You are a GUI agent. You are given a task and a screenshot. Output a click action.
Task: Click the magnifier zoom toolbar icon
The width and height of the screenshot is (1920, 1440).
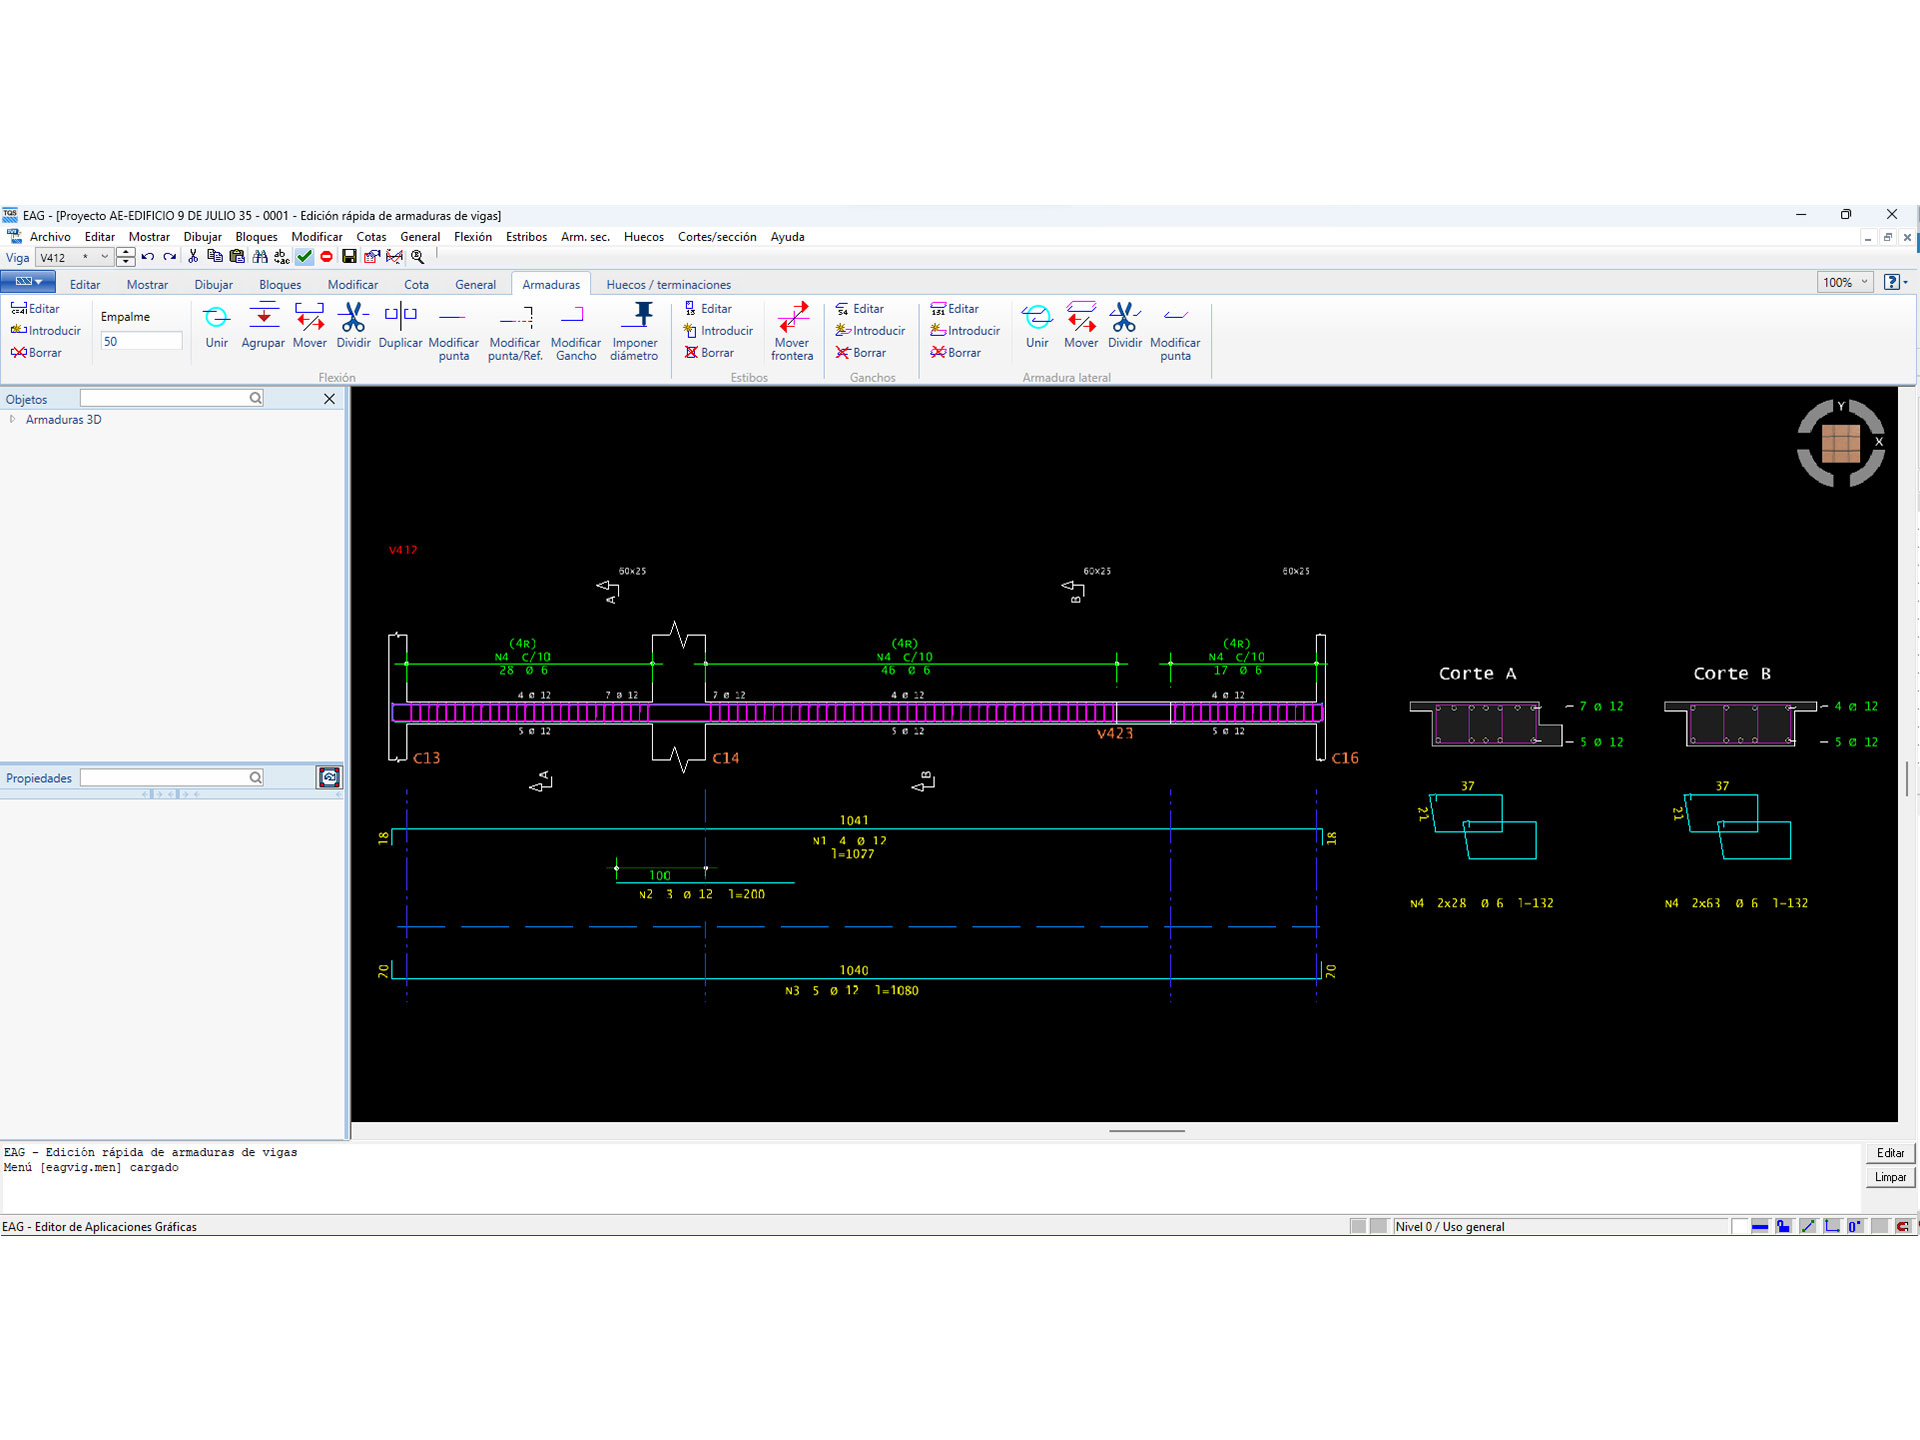[x=418, y=257]
